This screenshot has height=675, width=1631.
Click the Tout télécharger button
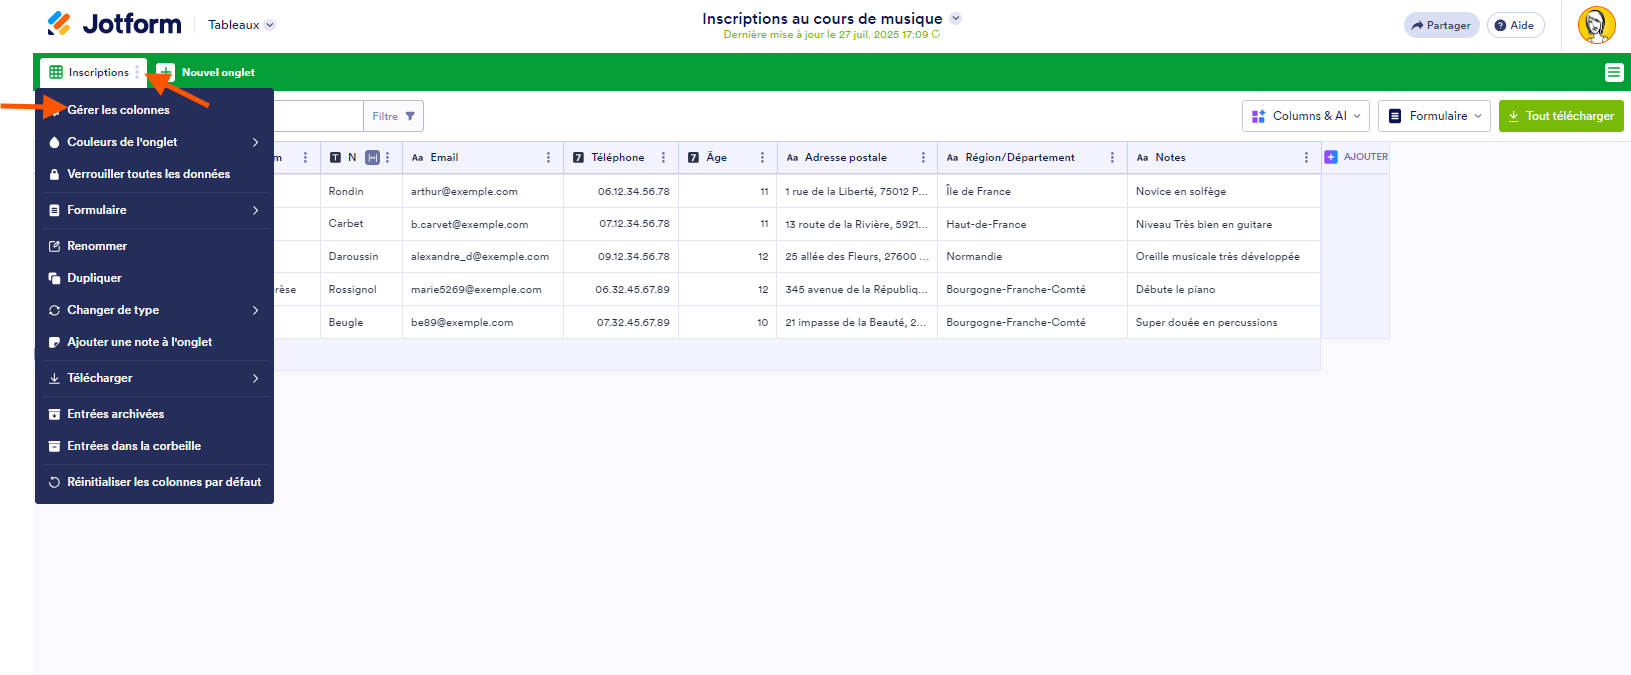click(1561, 116)
